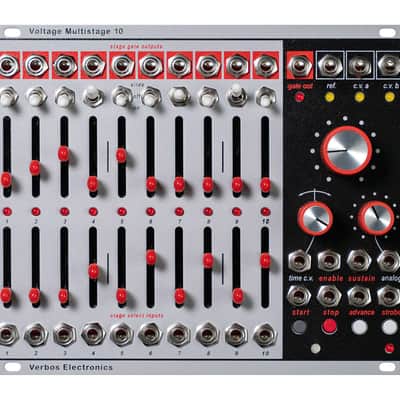Click the stage 4 select input jack
This screenshot has width=400, height=400.
pos(93,334)
